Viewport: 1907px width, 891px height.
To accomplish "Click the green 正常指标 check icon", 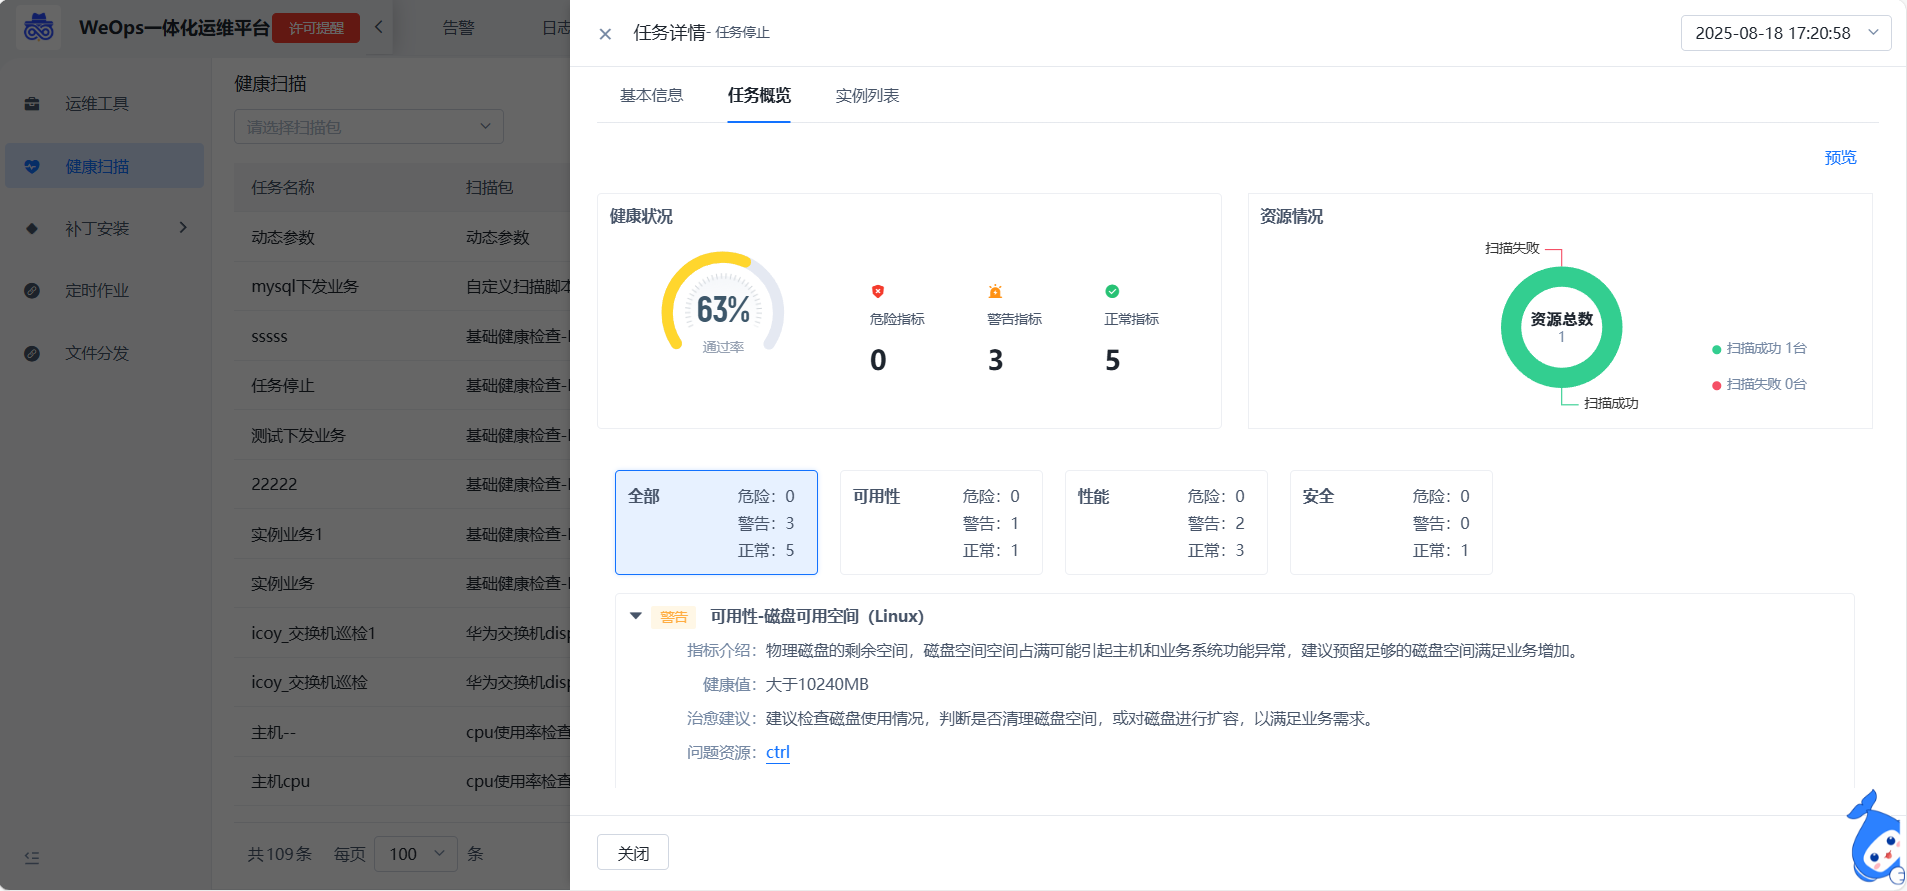I will pos(1112,292).
